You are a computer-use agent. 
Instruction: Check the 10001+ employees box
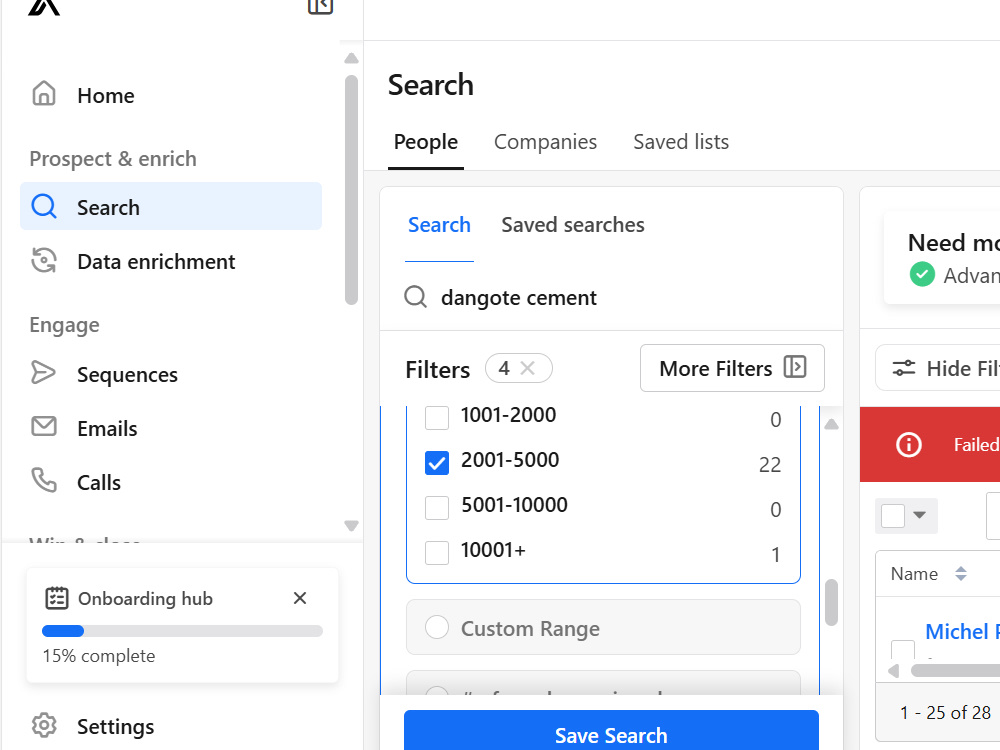coord(437,553)
